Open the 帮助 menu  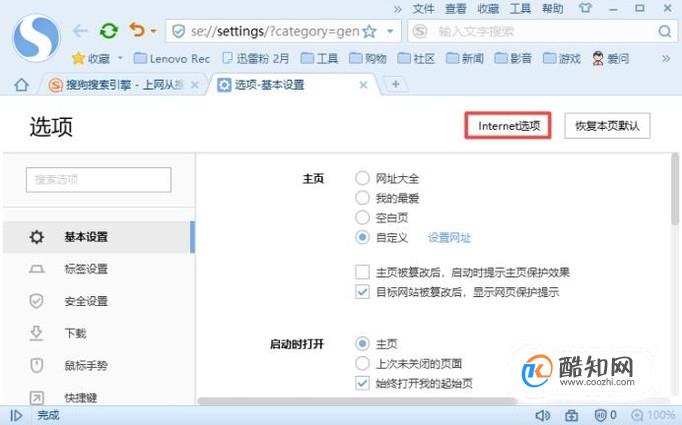click(x=552, y=8)
